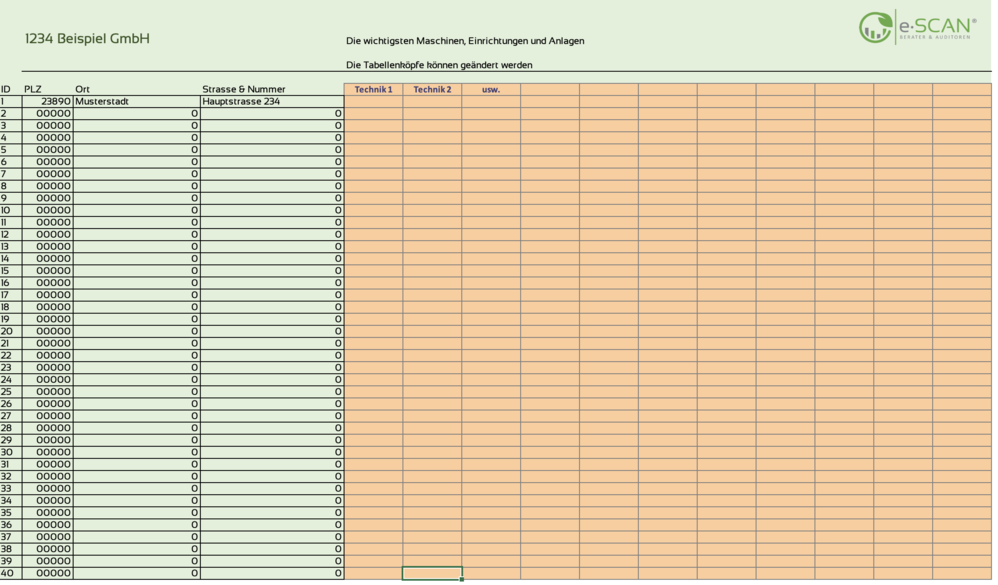This screenshot has height=585, width=998.
Task: Click the Ort cell in row 9
Action: (x=137, y=198)
